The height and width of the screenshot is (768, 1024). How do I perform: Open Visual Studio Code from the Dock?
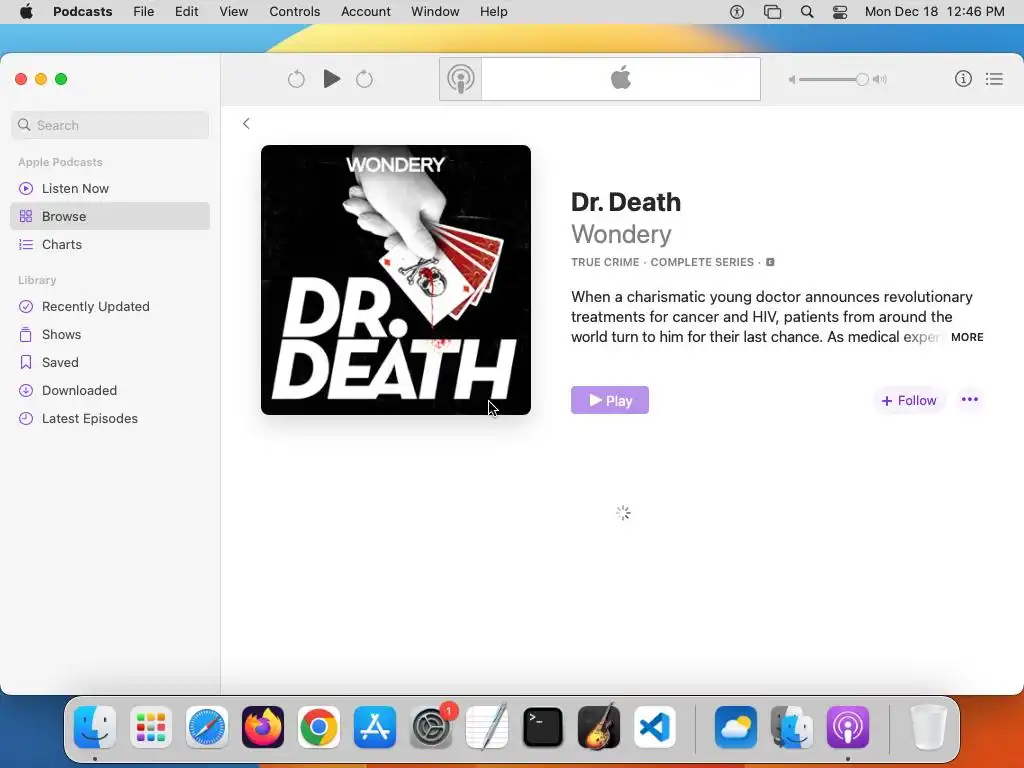[655, 727]
